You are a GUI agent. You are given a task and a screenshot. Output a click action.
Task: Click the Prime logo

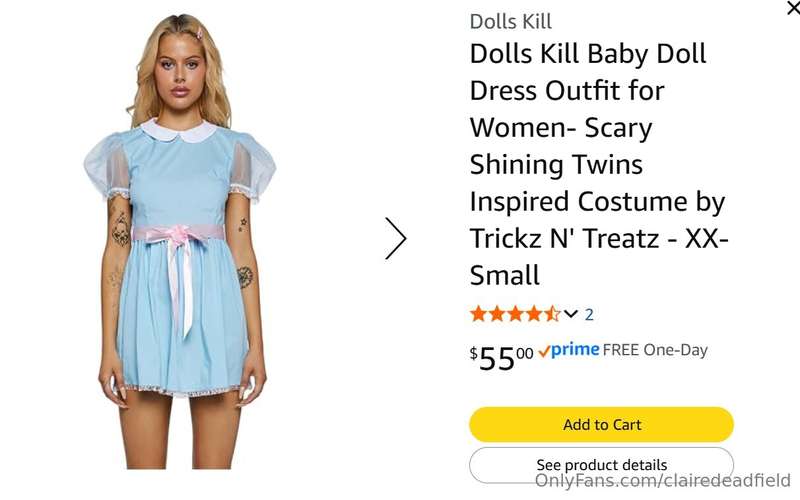(x=575, y=349)
